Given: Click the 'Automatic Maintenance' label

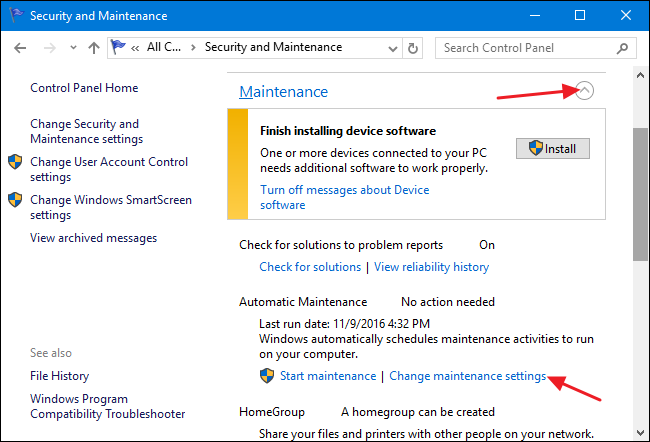Looking at the screenshot, I should (303, 302).
